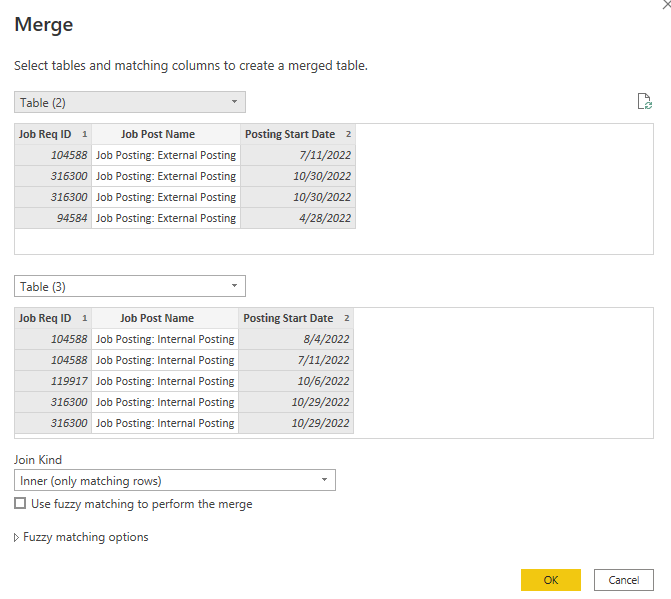
Task: Select Posting Start Date column in Table (3)
Action: pyautogui.click(x=296, y=318)
